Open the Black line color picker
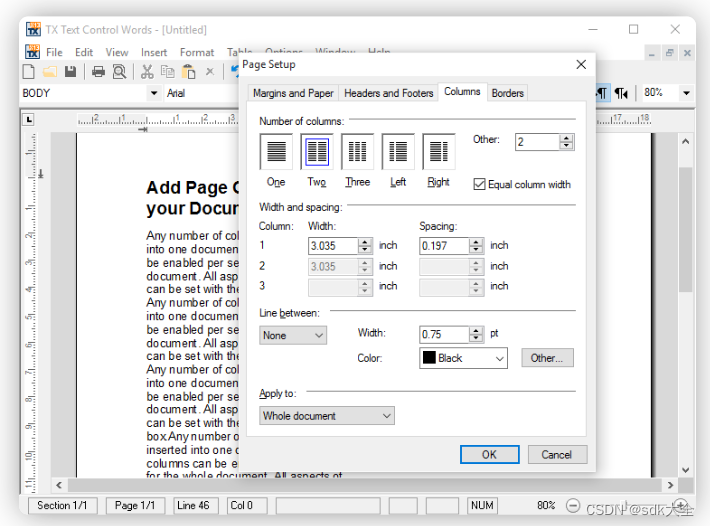The height and width of the screenshot is (526, 710). [x=463, y=358]
